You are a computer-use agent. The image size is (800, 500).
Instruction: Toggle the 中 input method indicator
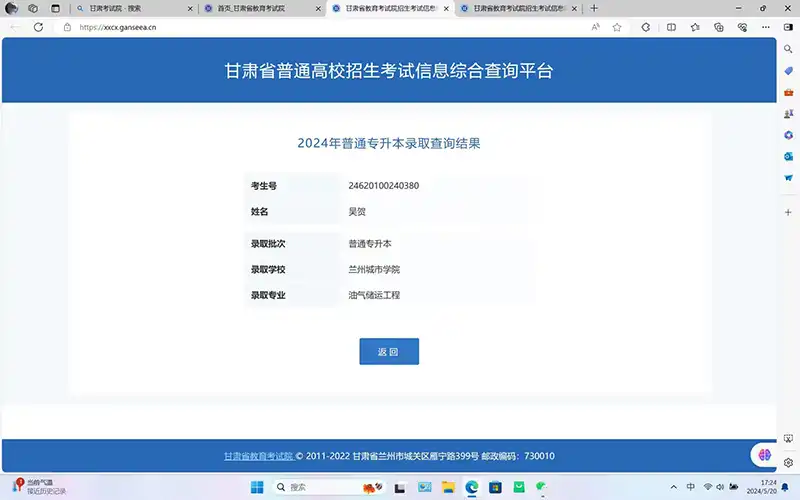tap(690, 487)
